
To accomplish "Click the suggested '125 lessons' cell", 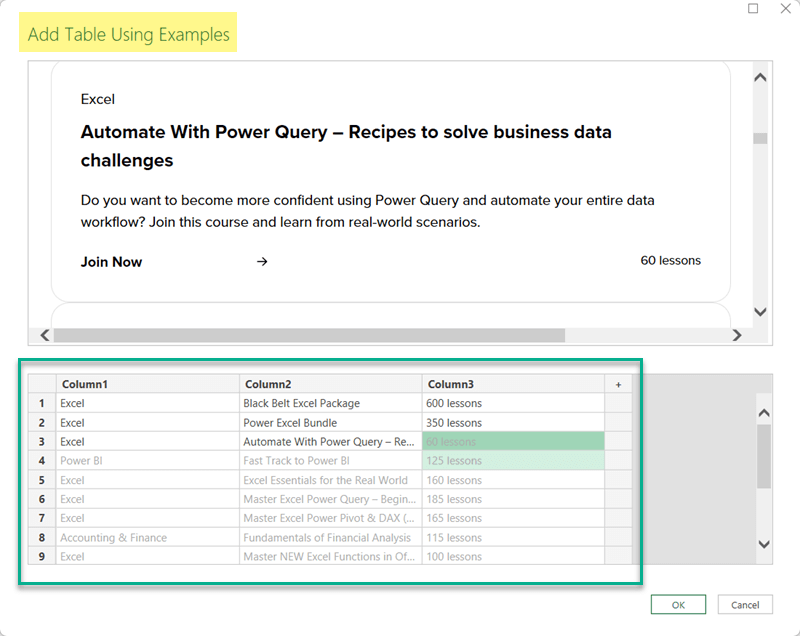I will (x=513, y=461).
